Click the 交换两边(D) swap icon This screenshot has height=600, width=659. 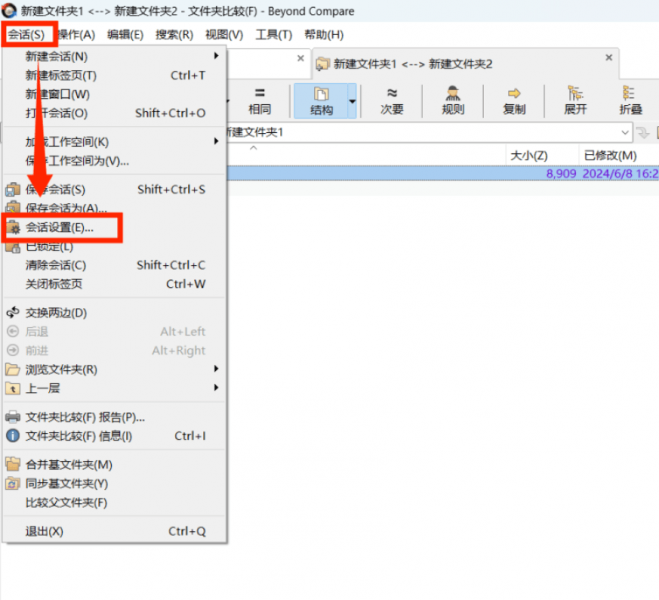[13, 313]
